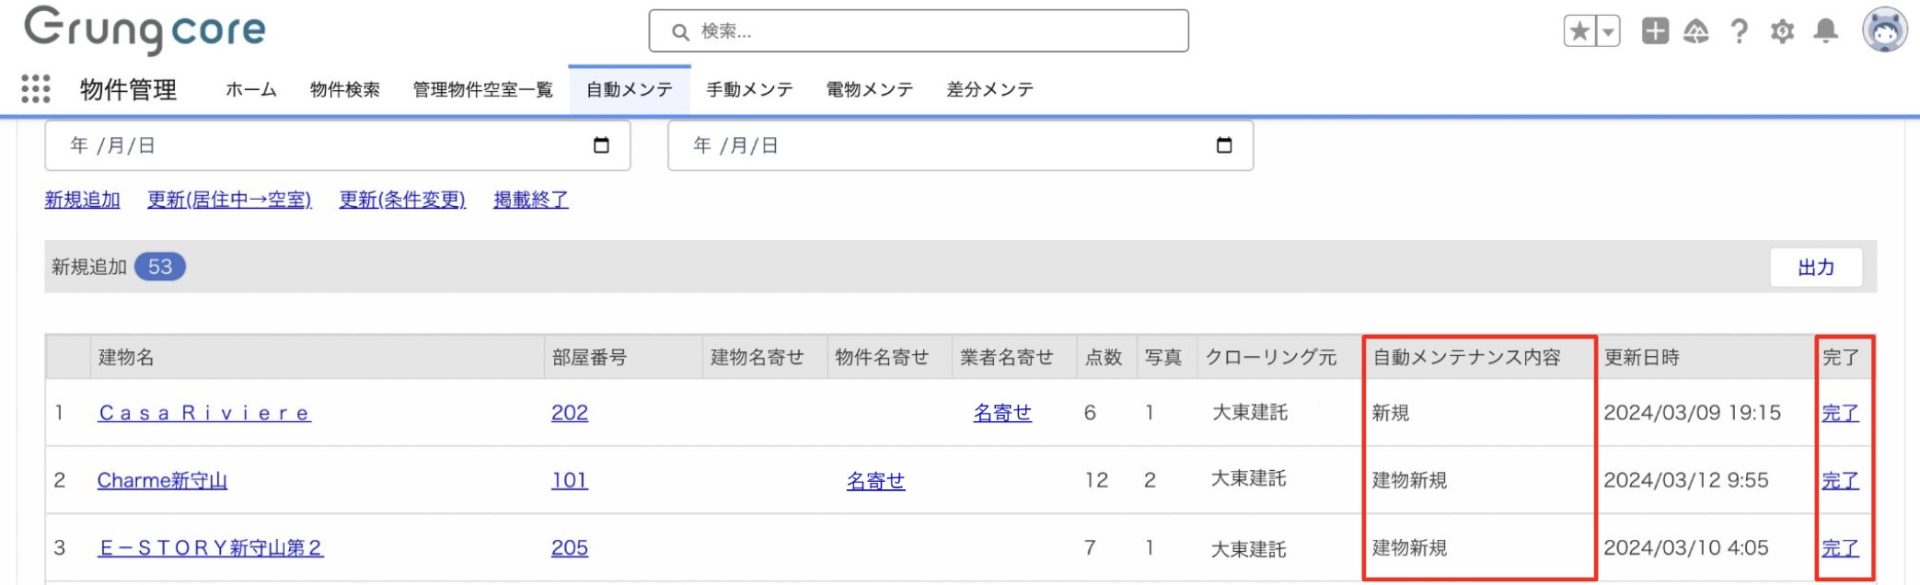This screenshot has height=585, width=1920.
Task: View notifications via the bell icon
Action: pyautogui.click(x=1826, y=32)
